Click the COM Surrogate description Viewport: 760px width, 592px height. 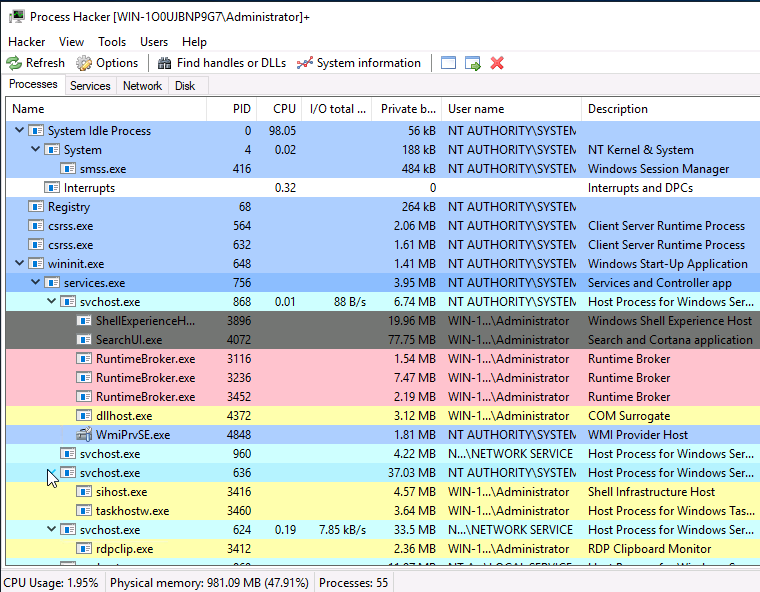pos(629,416)
